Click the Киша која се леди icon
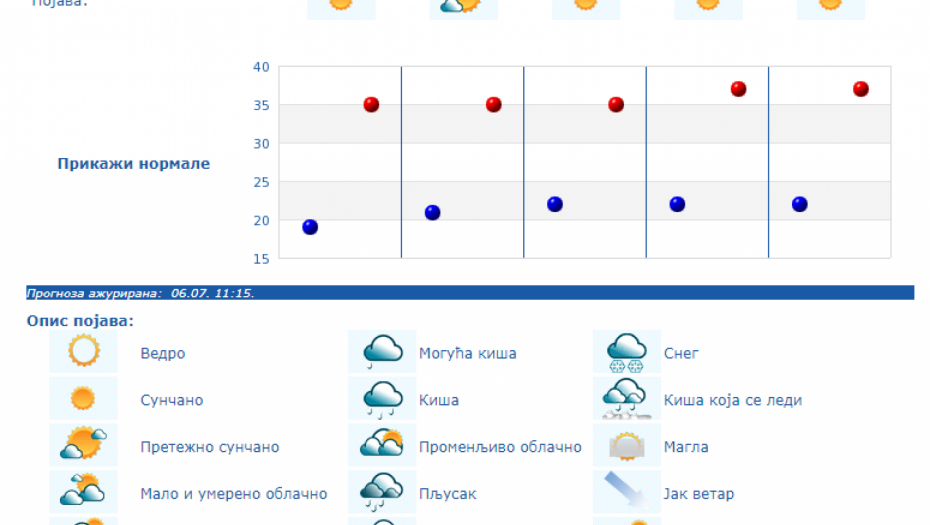Screen dimensions: 930x525 (627, 399)
